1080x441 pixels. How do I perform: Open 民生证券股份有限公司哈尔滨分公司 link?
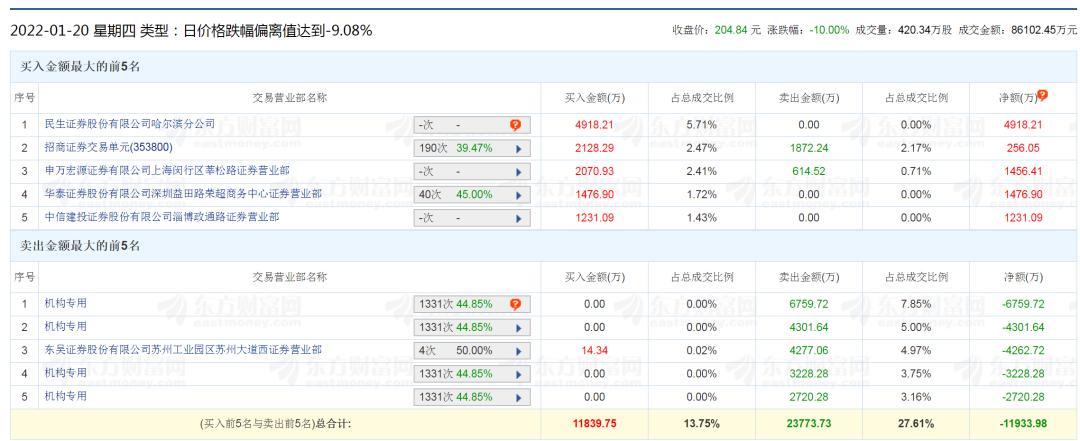click(129, 124)
